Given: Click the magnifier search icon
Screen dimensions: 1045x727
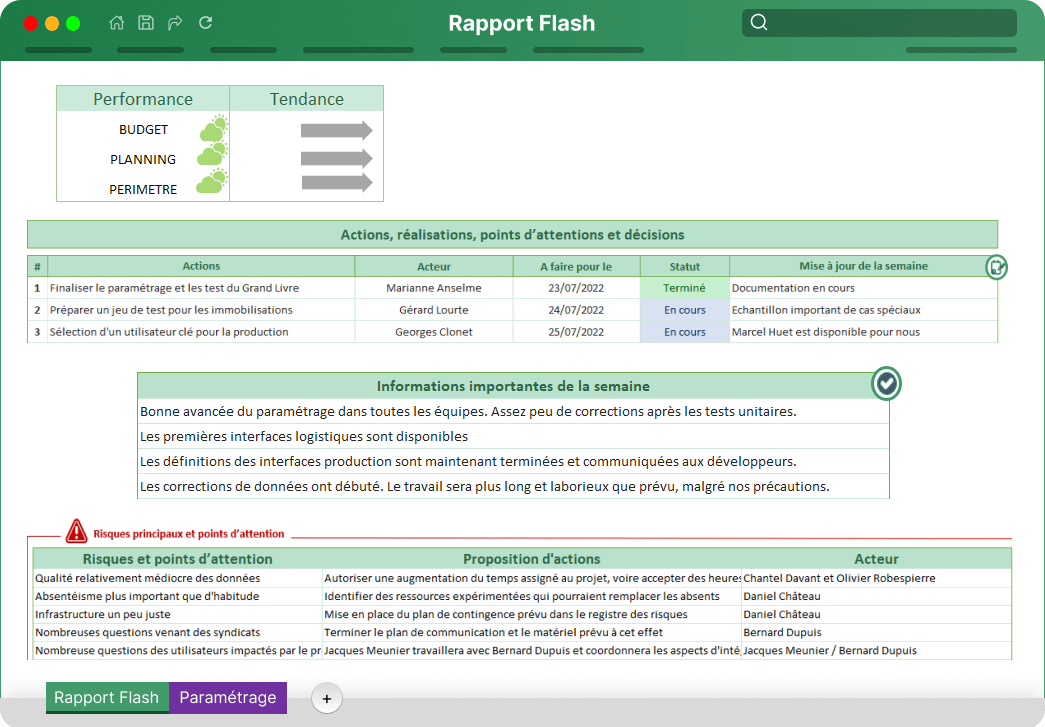Looking at the screenshot, I should (759, 23).
